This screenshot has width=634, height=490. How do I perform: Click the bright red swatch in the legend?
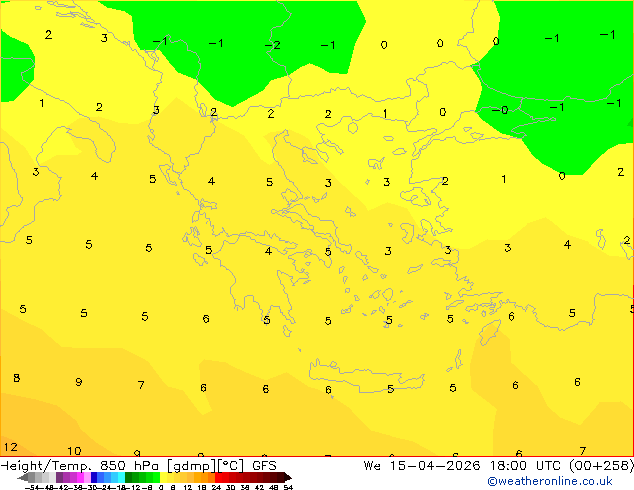(218, 477)
